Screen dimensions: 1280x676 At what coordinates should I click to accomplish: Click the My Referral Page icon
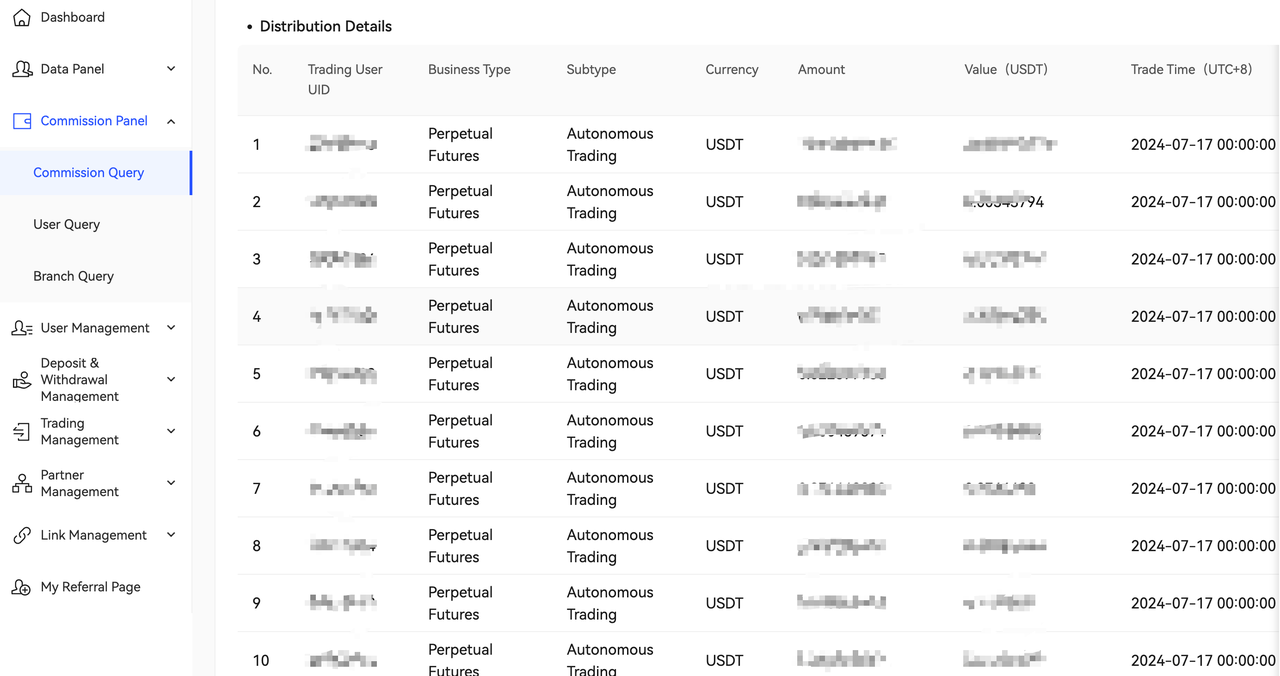tap(21, 587)
